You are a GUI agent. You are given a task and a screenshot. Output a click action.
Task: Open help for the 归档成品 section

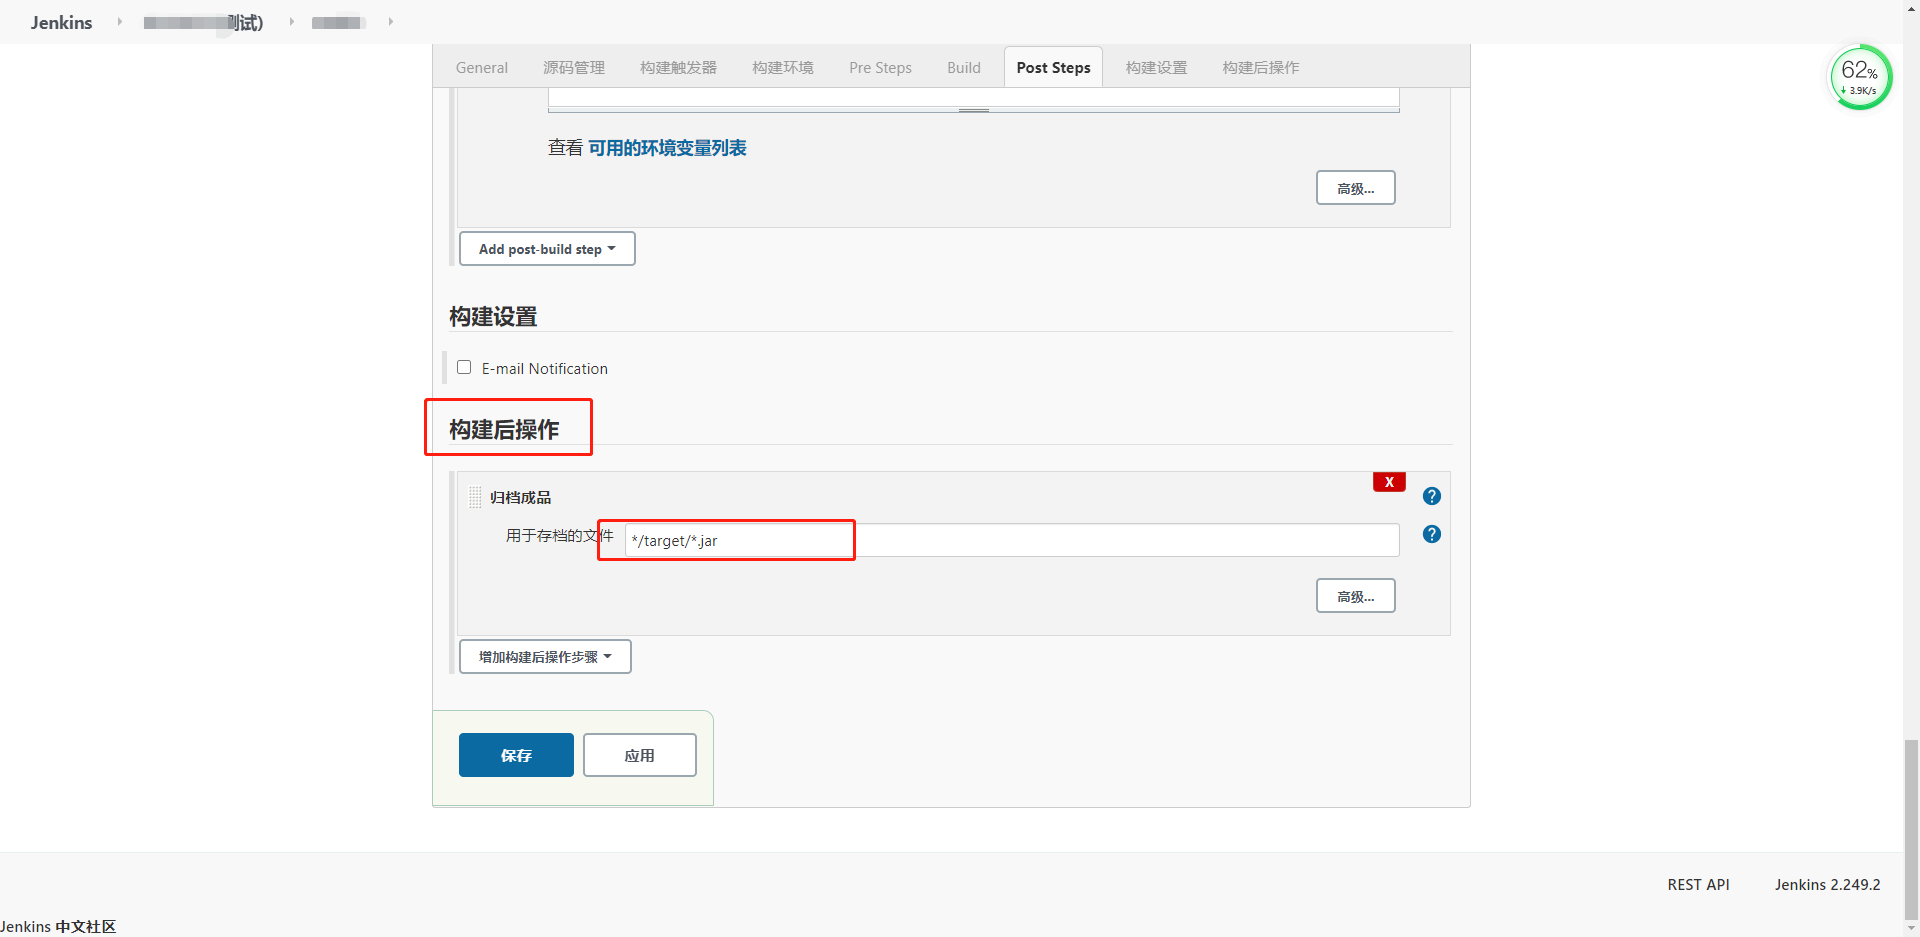point(1431,496)
